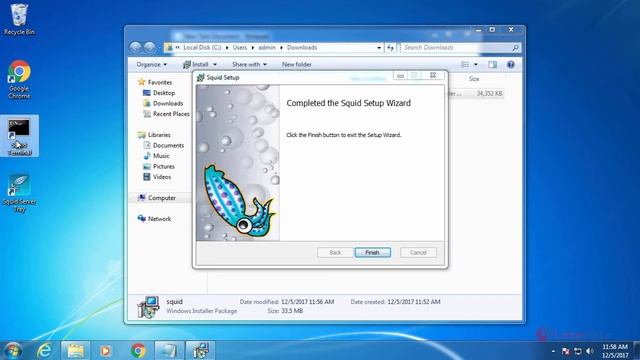Click Users in the address breadcrumb
The image size is (640, 360).
click(240, 48)
